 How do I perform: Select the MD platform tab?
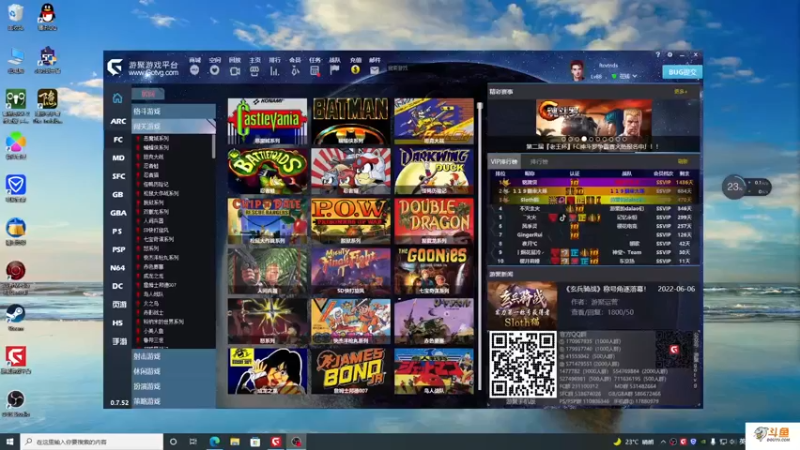[118, 158]
